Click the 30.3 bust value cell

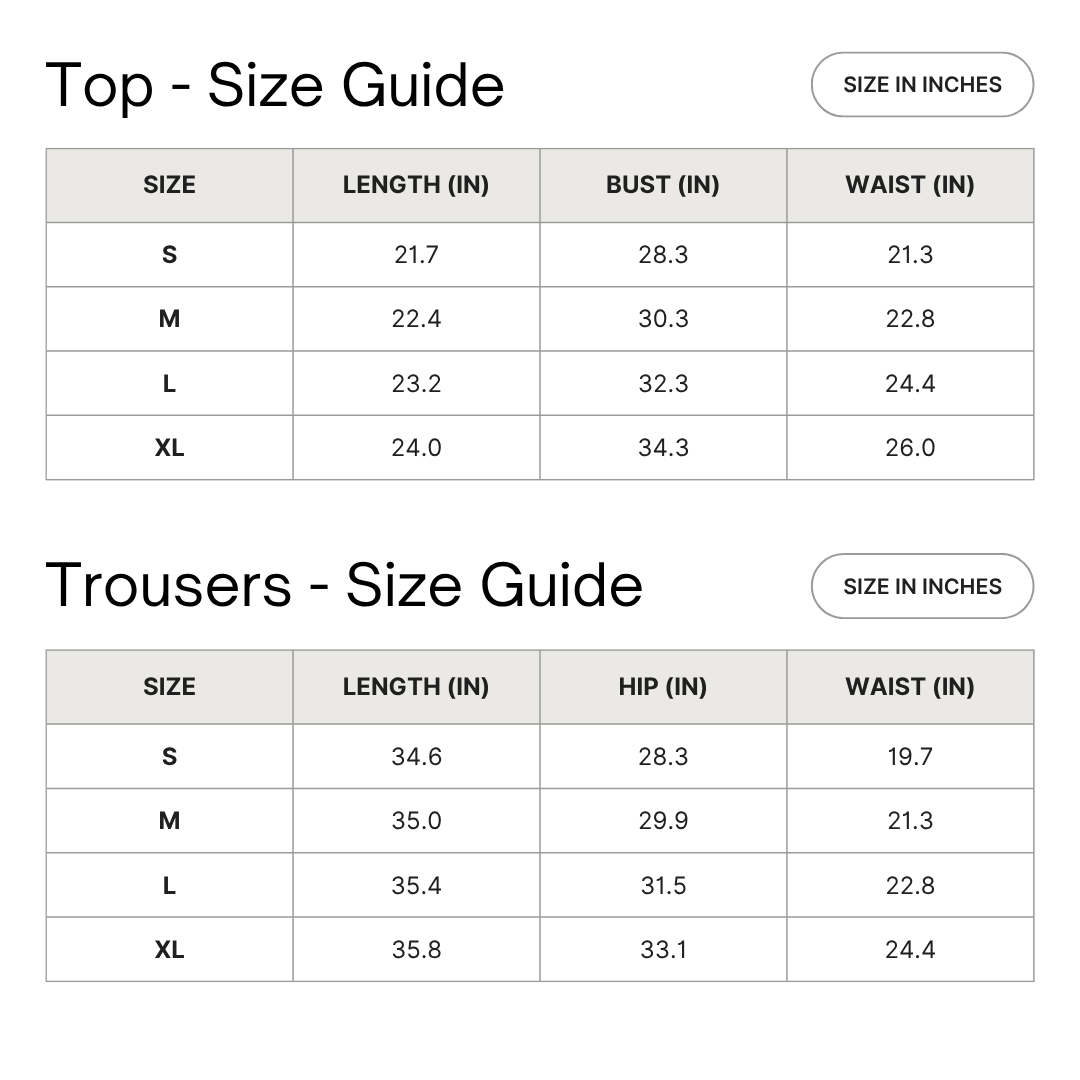click(x=663, y=319)
